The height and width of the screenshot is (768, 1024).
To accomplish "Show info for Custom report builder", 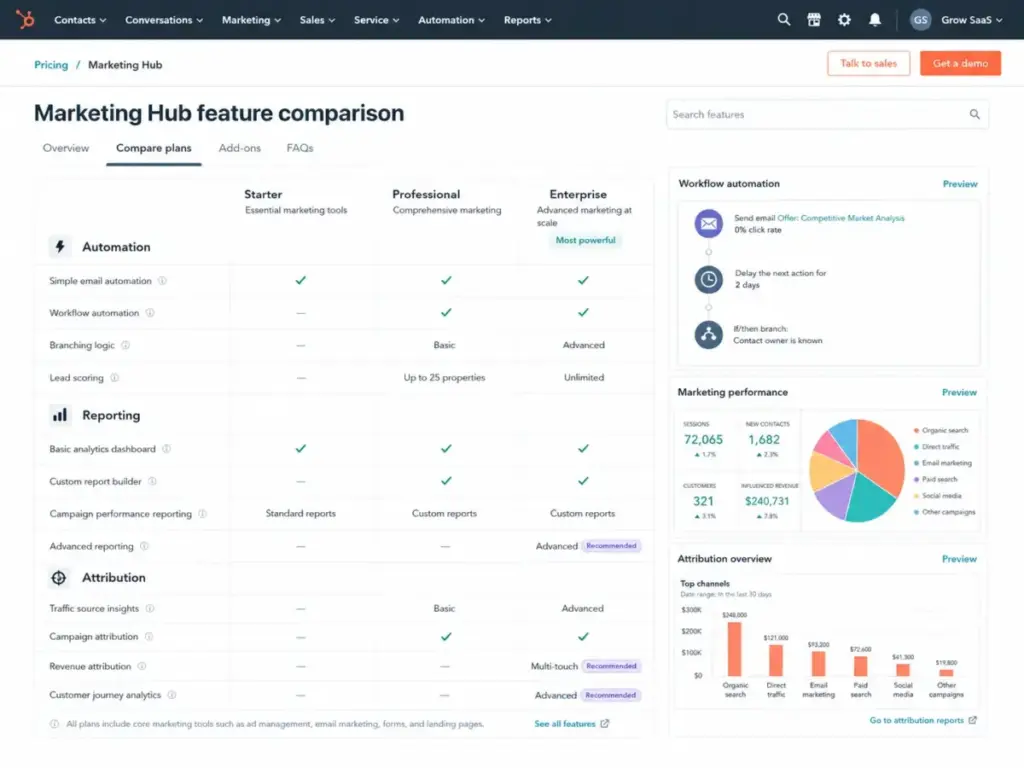I will pos(152,481).
